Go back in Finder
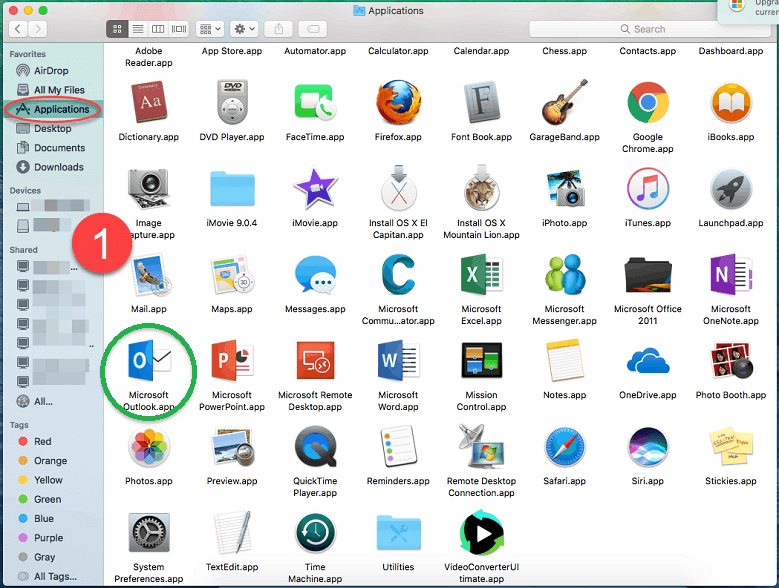This screenshot has height=588, width=779. click(x=18, y=29)
